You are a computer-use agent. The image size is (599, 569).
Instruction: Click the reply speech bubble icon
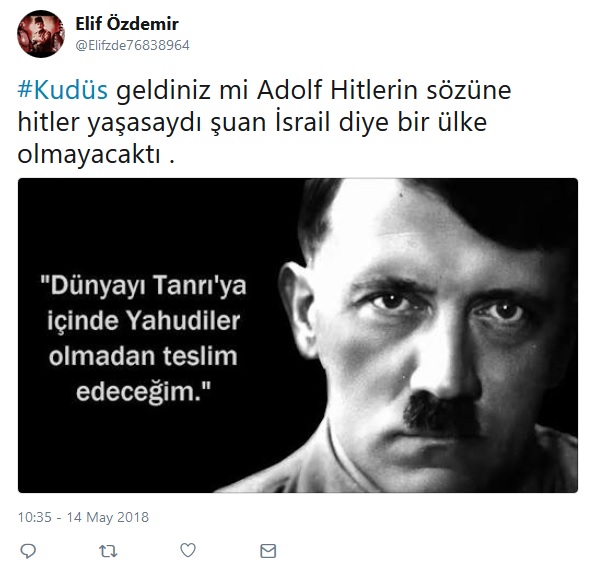coord(28,551)
